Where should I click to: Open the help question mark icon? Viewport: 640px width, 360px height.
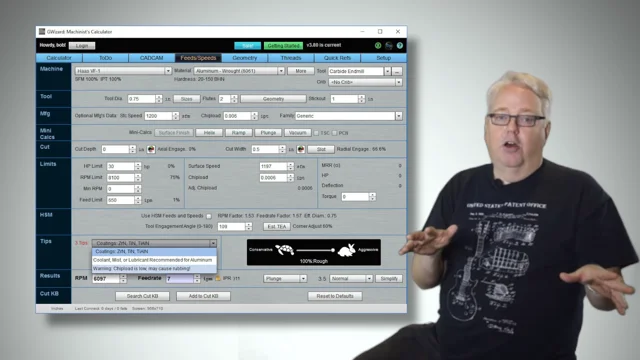click(400, 45)
